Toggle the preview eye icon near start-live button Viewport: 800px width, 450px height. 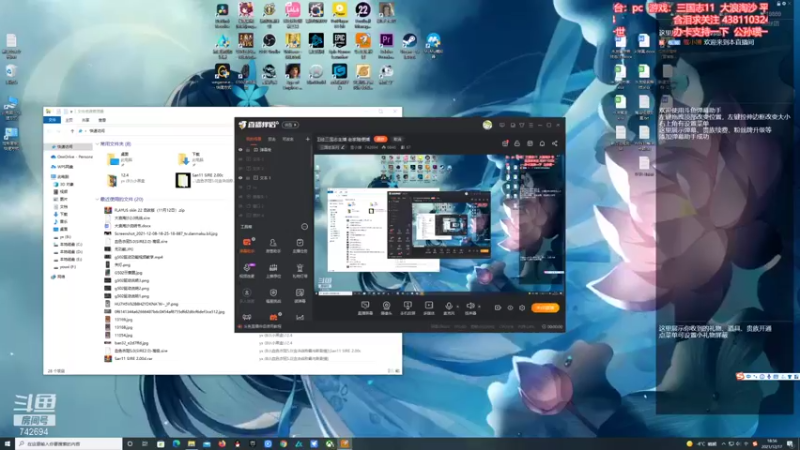pyautogui.click(x=510, y=308)
